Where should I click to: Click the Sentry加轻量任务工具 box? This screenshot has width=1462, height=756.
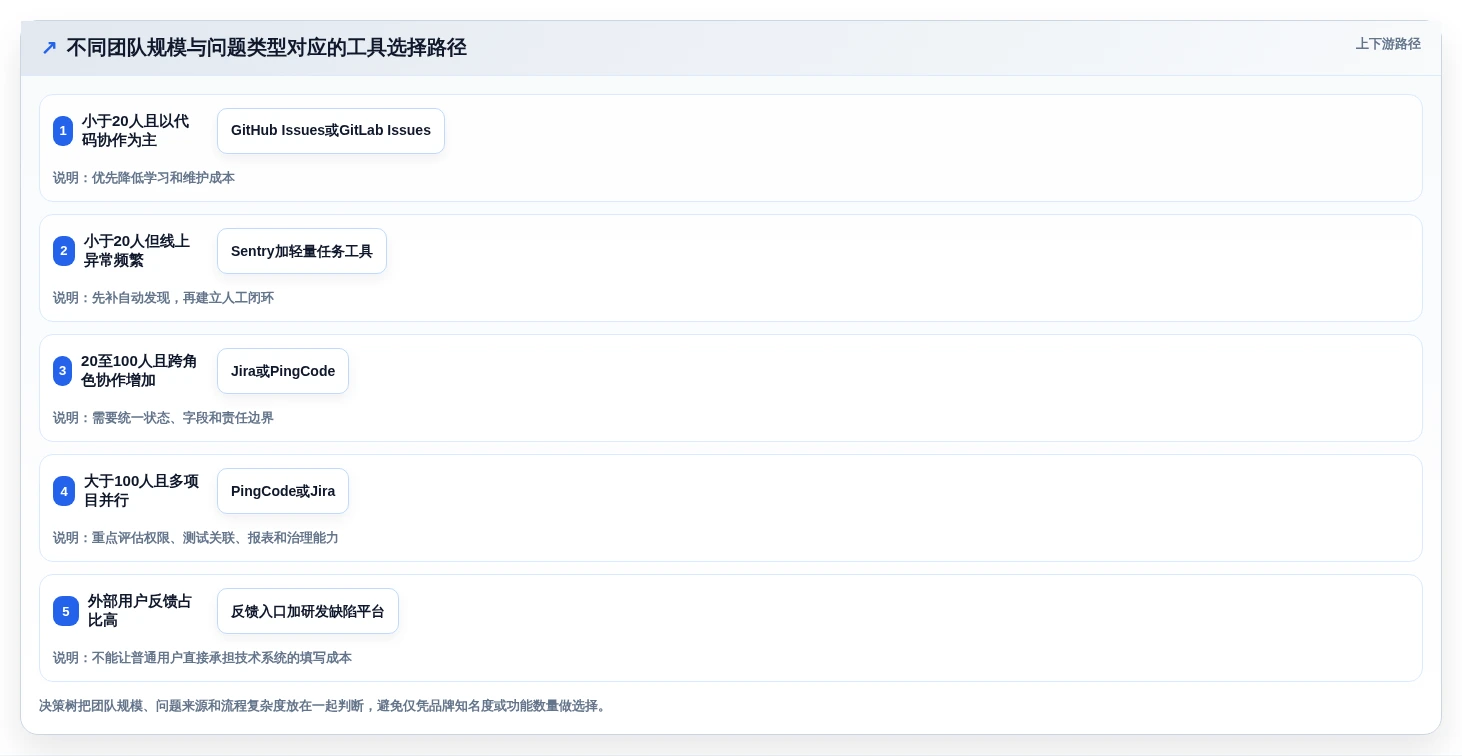(x=302, y=251)
